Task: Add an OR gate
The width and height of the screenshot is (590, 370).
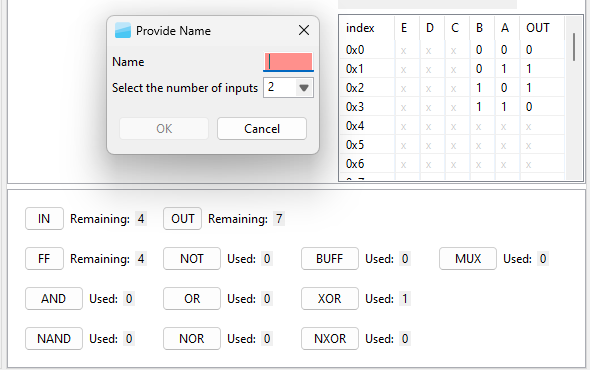Action: 192,298
